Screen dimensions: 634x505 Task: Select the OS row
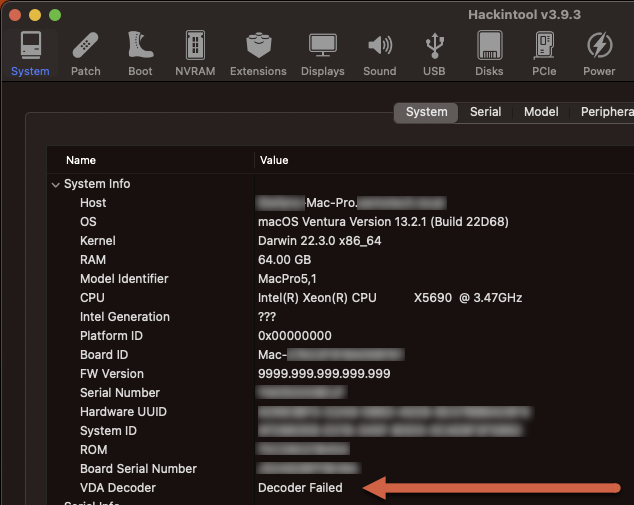point(340,222)
